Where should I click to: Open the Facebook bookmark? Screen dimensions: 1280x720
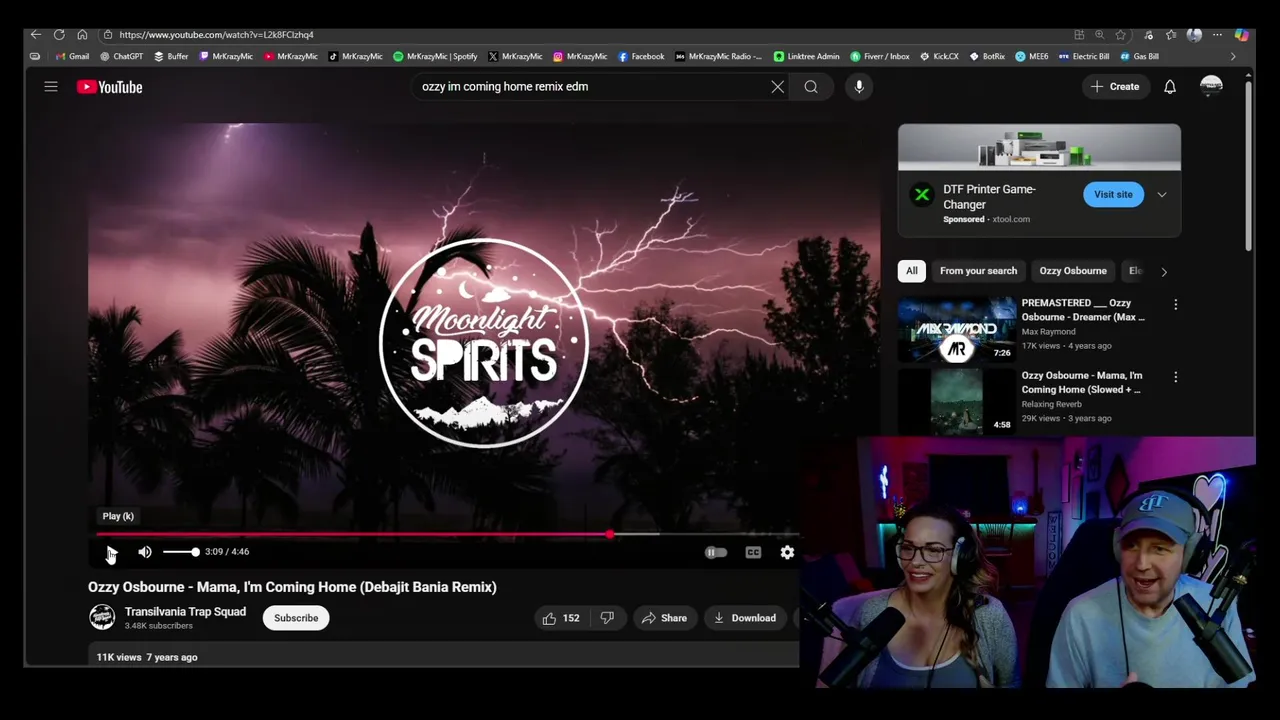point(641,57)
